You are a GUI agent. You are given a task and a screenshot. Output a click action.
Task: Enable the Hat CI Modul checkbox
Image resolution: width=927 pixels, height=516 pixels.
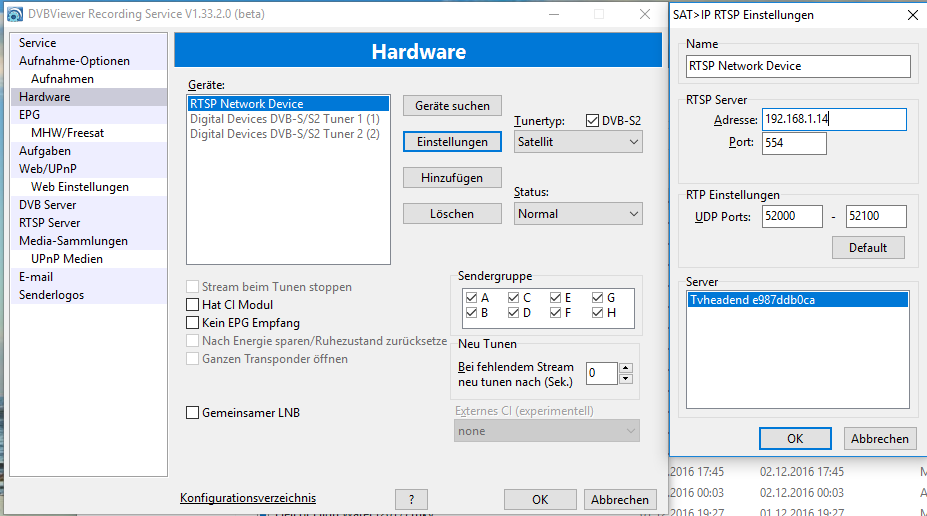pyautogui.click(x=192, y=305)
